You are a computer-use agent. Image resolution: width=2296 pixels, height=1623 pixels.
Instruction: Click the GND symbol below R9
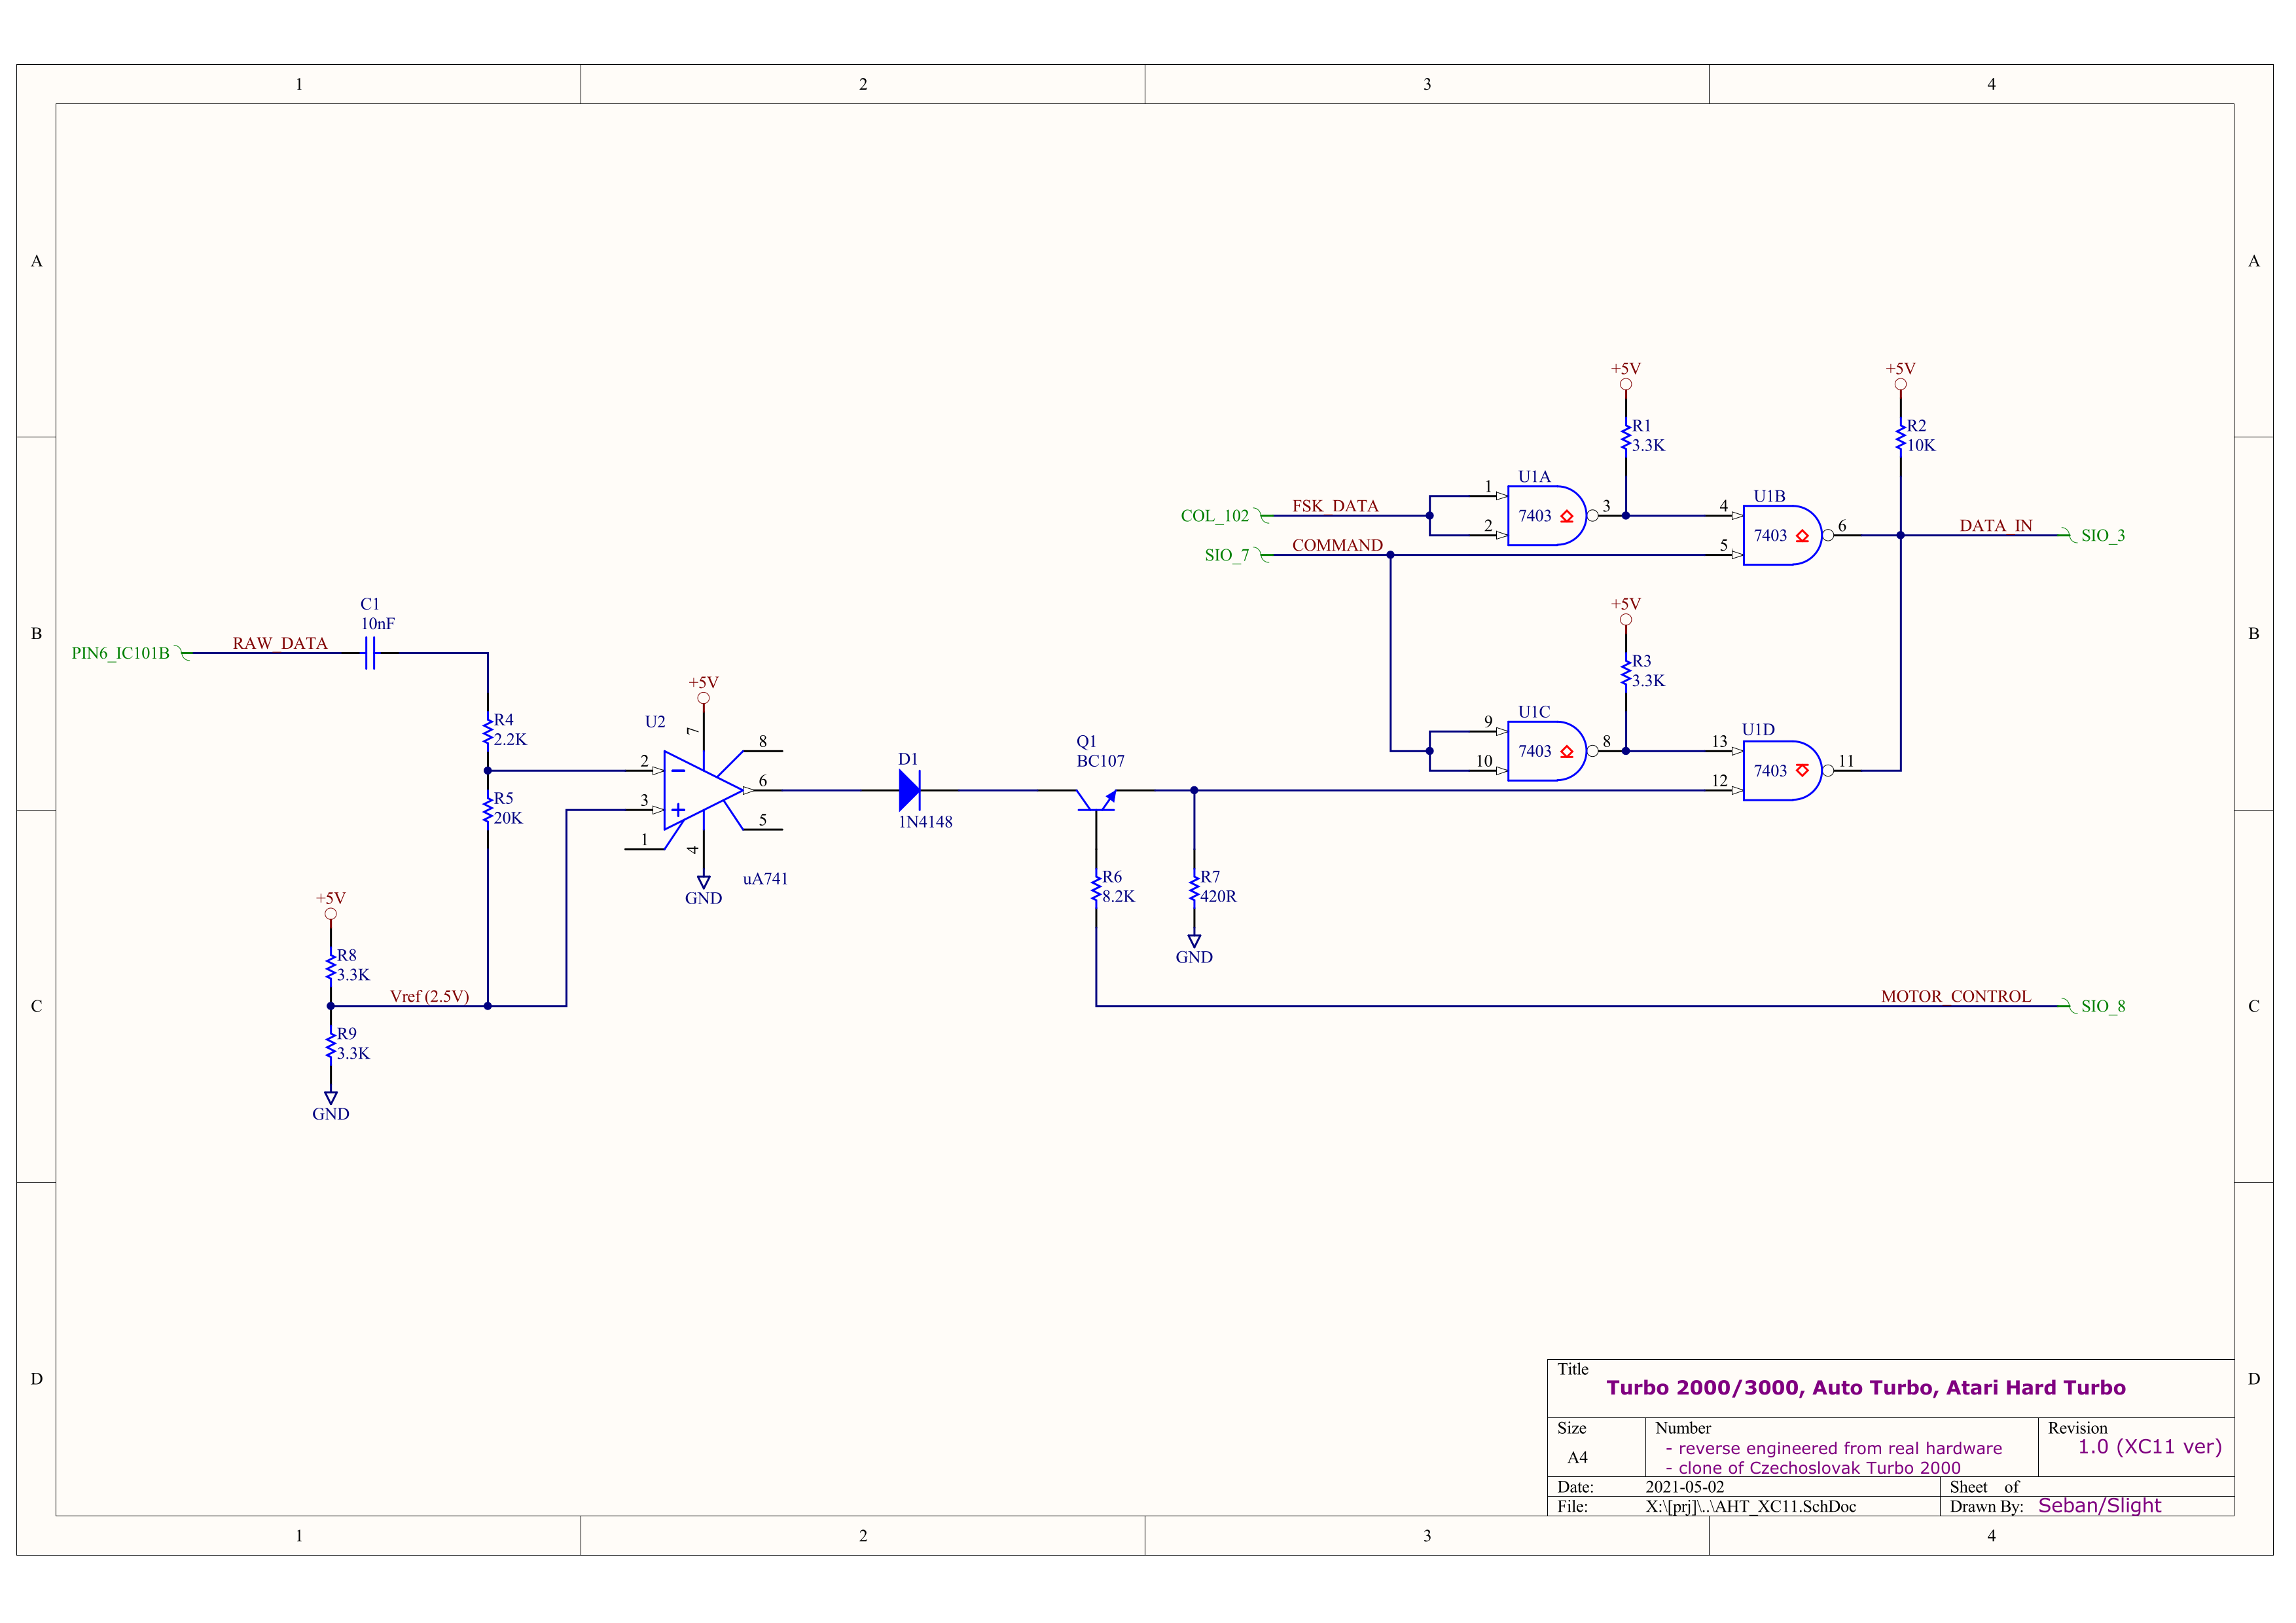[x=331, y=1106]
